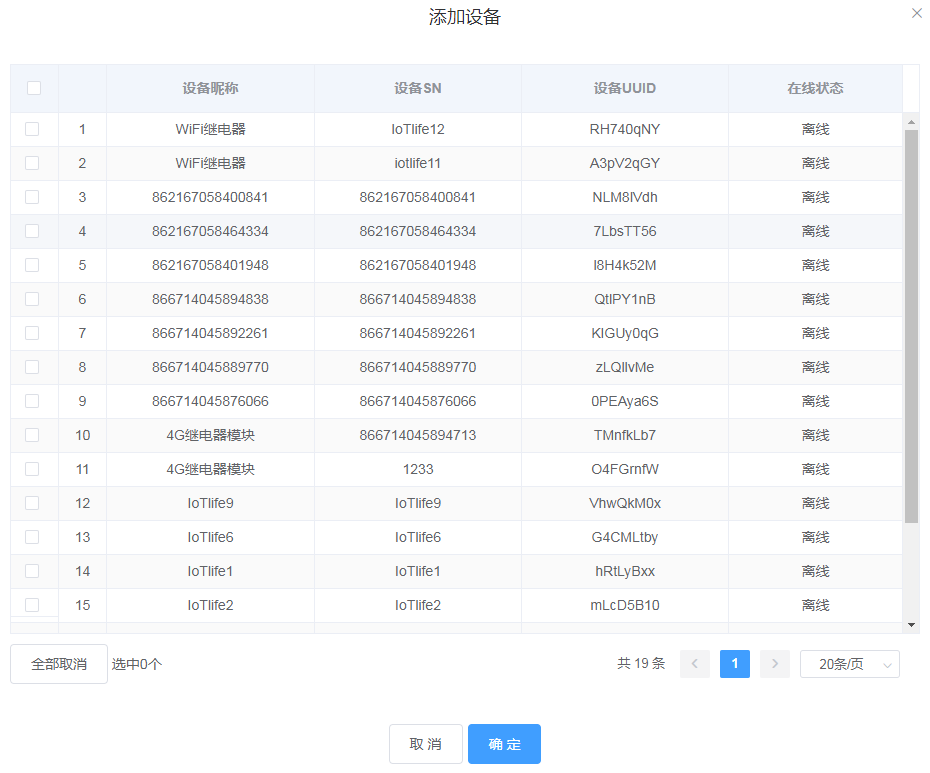This screenshot has height=773, width=930.
Task: Check row 14 IoTlife1 checkbox
Action: (x=32, y=571)
